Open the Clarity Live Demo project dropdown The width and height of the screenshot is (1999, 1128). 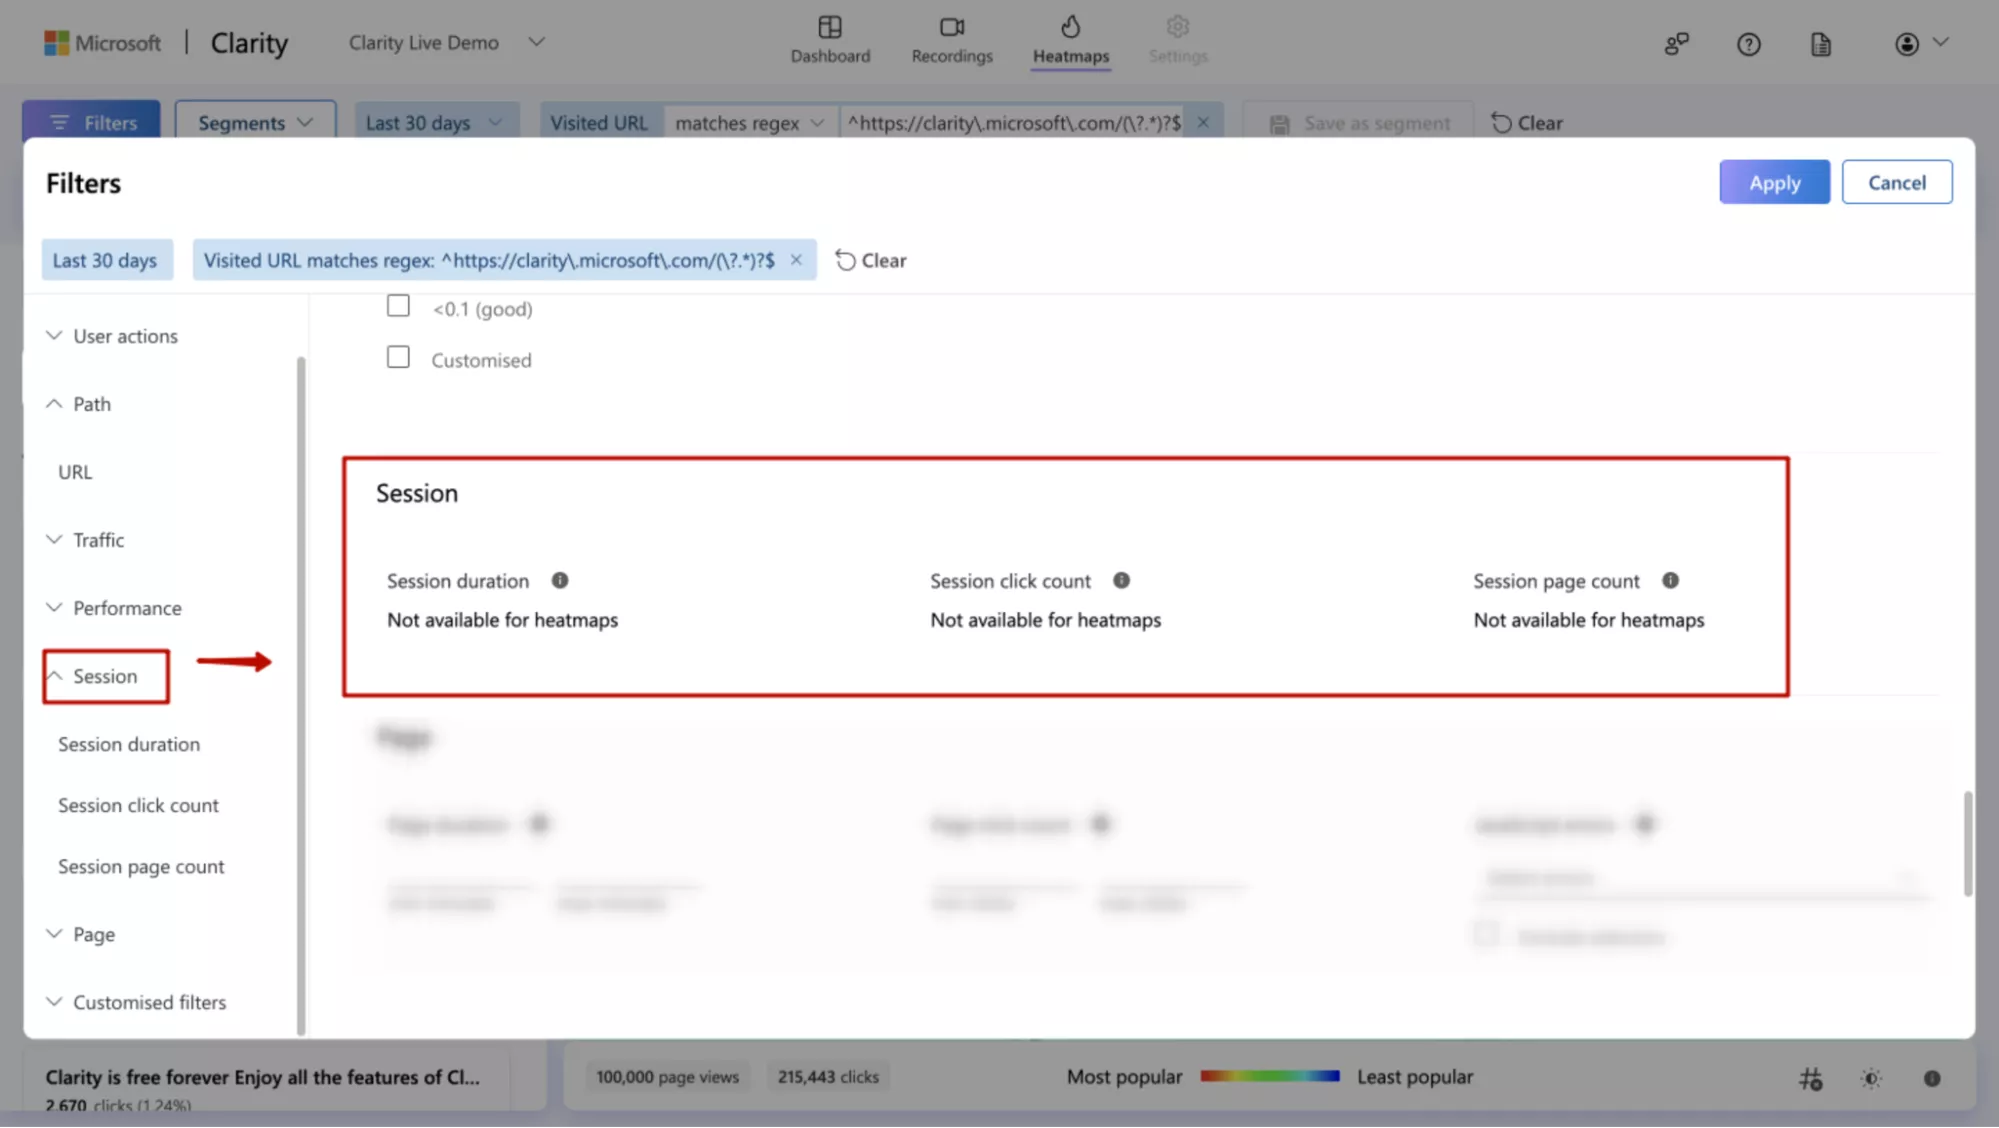[x=536, y=42]
